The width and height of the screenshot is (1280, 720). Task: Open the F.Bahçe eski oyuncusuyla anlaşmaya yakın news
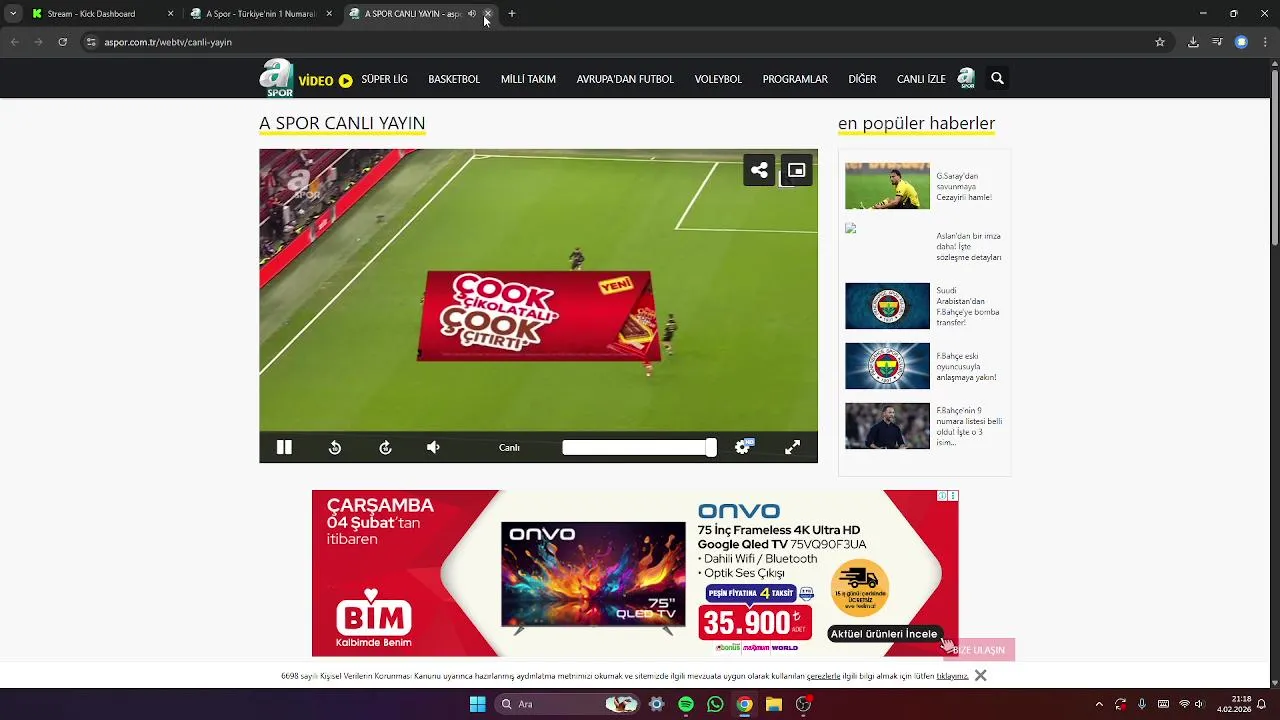(x=966, y=366)
